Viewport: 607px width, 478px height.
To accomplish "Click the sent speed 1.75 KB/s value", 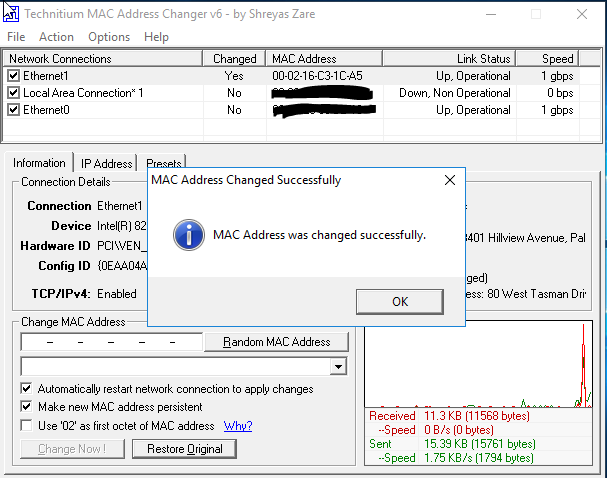I will click(x=479, y=458).
